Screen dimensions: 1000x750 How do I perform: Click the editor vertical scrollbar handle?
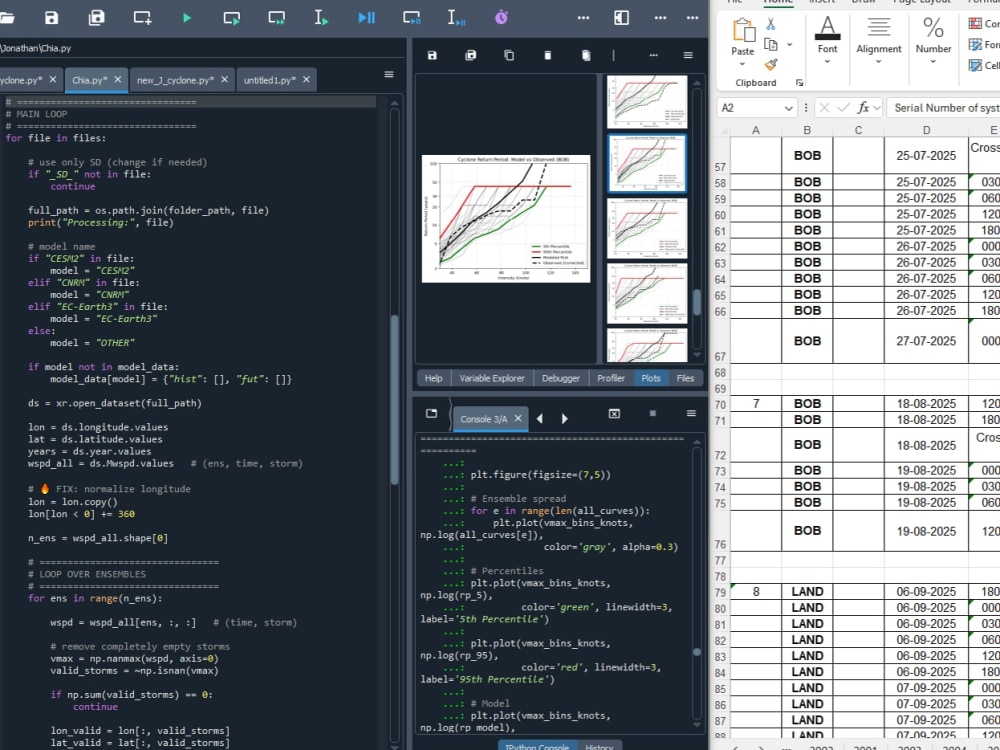(x=395, y=399)
